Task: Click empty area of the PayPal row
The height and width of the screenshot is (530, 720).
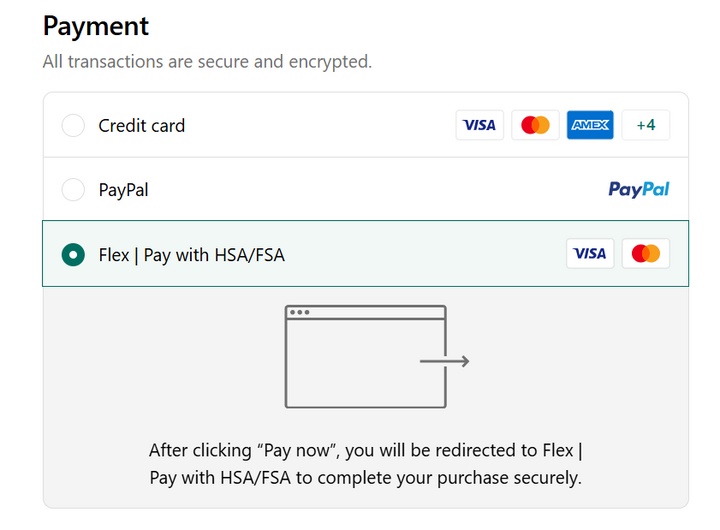Action: click(380, 189)
